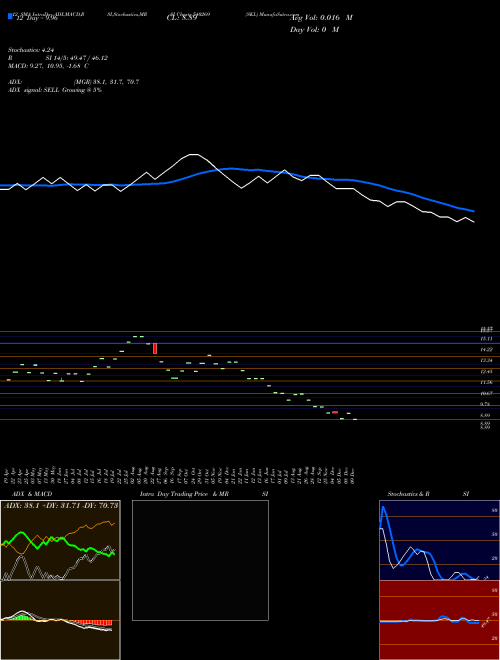Click the '12 Day = 9.96' label
The image size is (500, 660).
coord(36,18)
